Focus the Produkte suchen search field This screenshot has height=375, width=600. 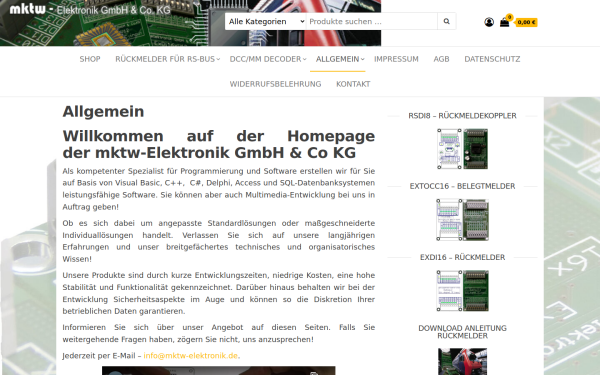pyautogui.click(x=372, y=21)
